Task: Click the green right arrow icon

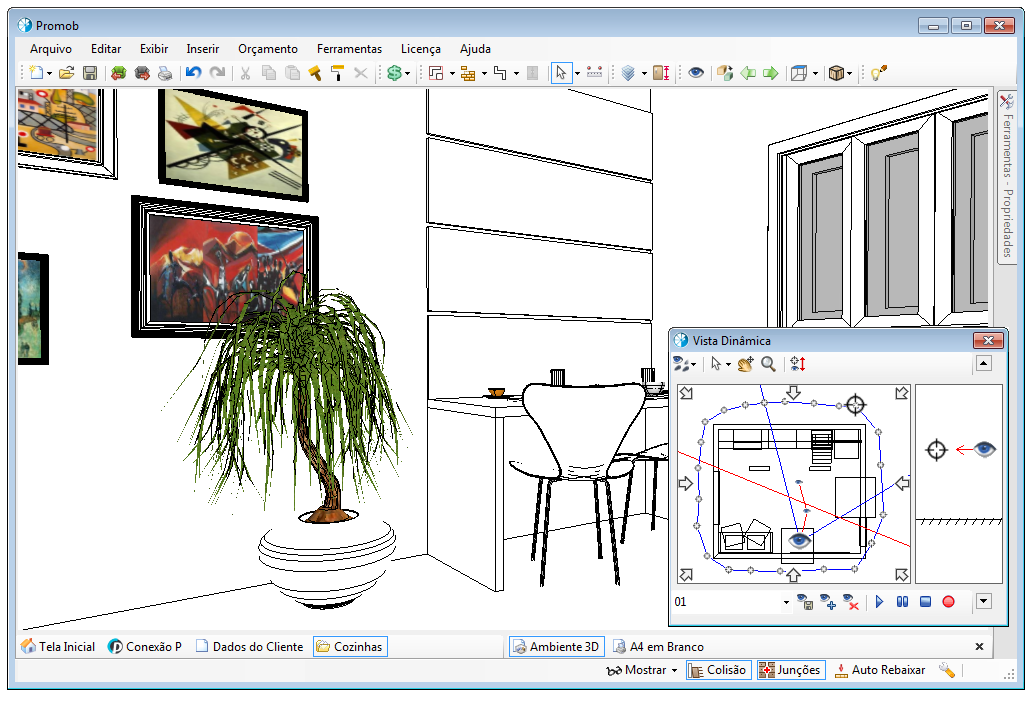Action: click(770, 73)
